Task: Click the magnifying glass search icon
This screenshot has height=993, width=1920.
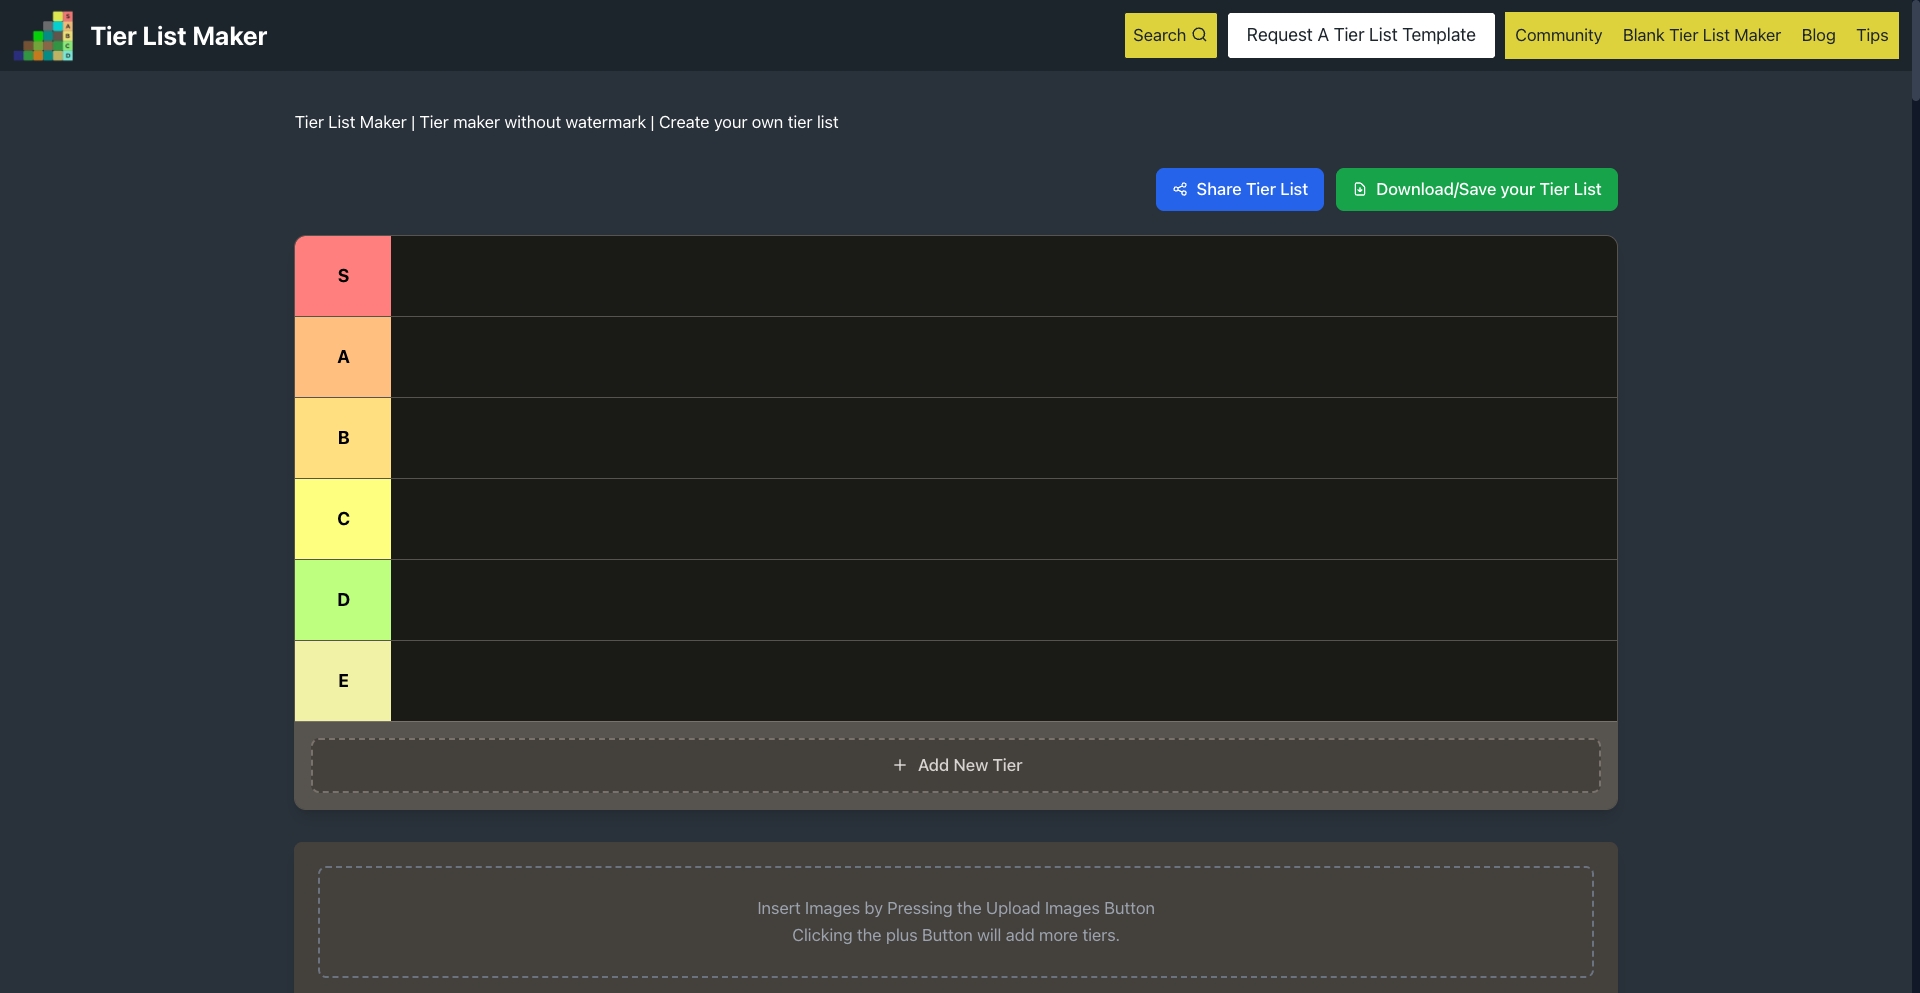Action: point(1201,35)
